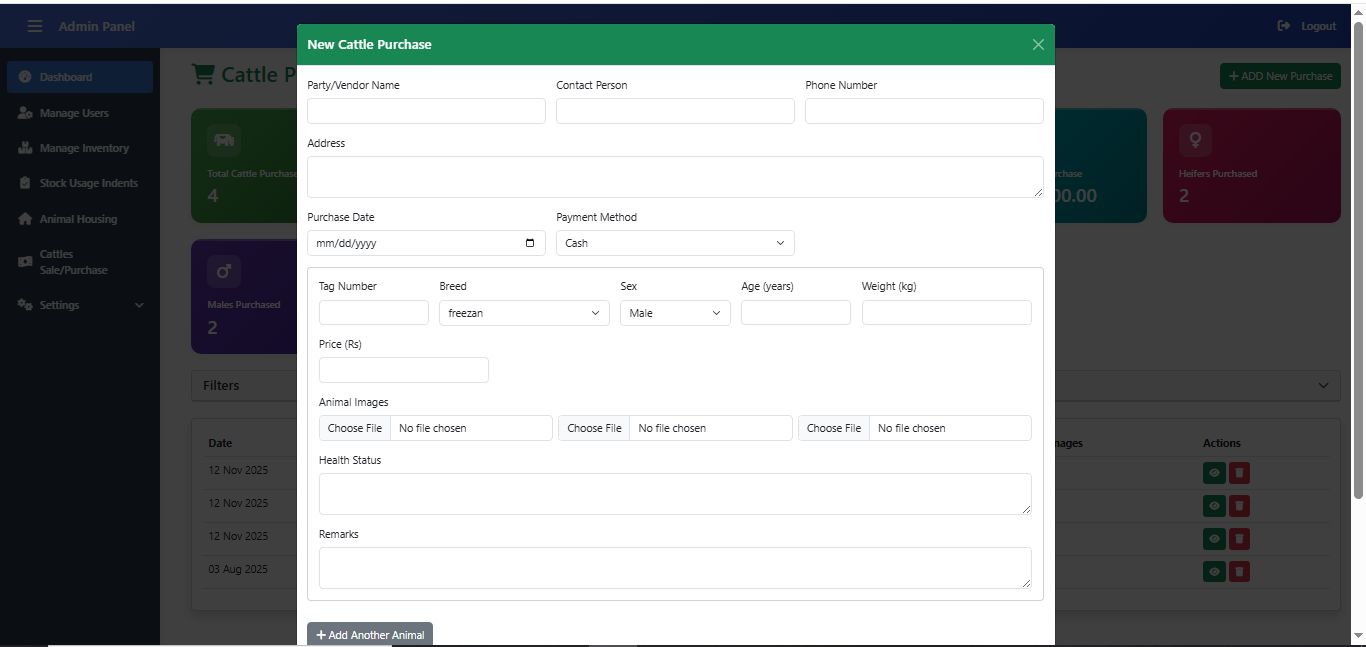Image resolution: width=1366 pixels, height=647 pixels.
Task: Click the eye icon in the second row
Action: [x=1214, y=506]
